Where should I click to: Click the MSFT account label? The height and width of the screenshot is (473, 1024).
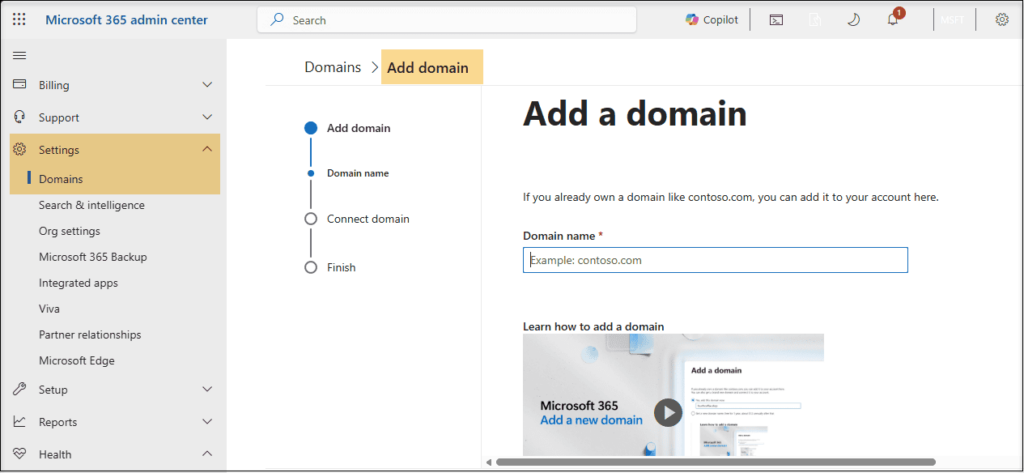pos(952,20)
